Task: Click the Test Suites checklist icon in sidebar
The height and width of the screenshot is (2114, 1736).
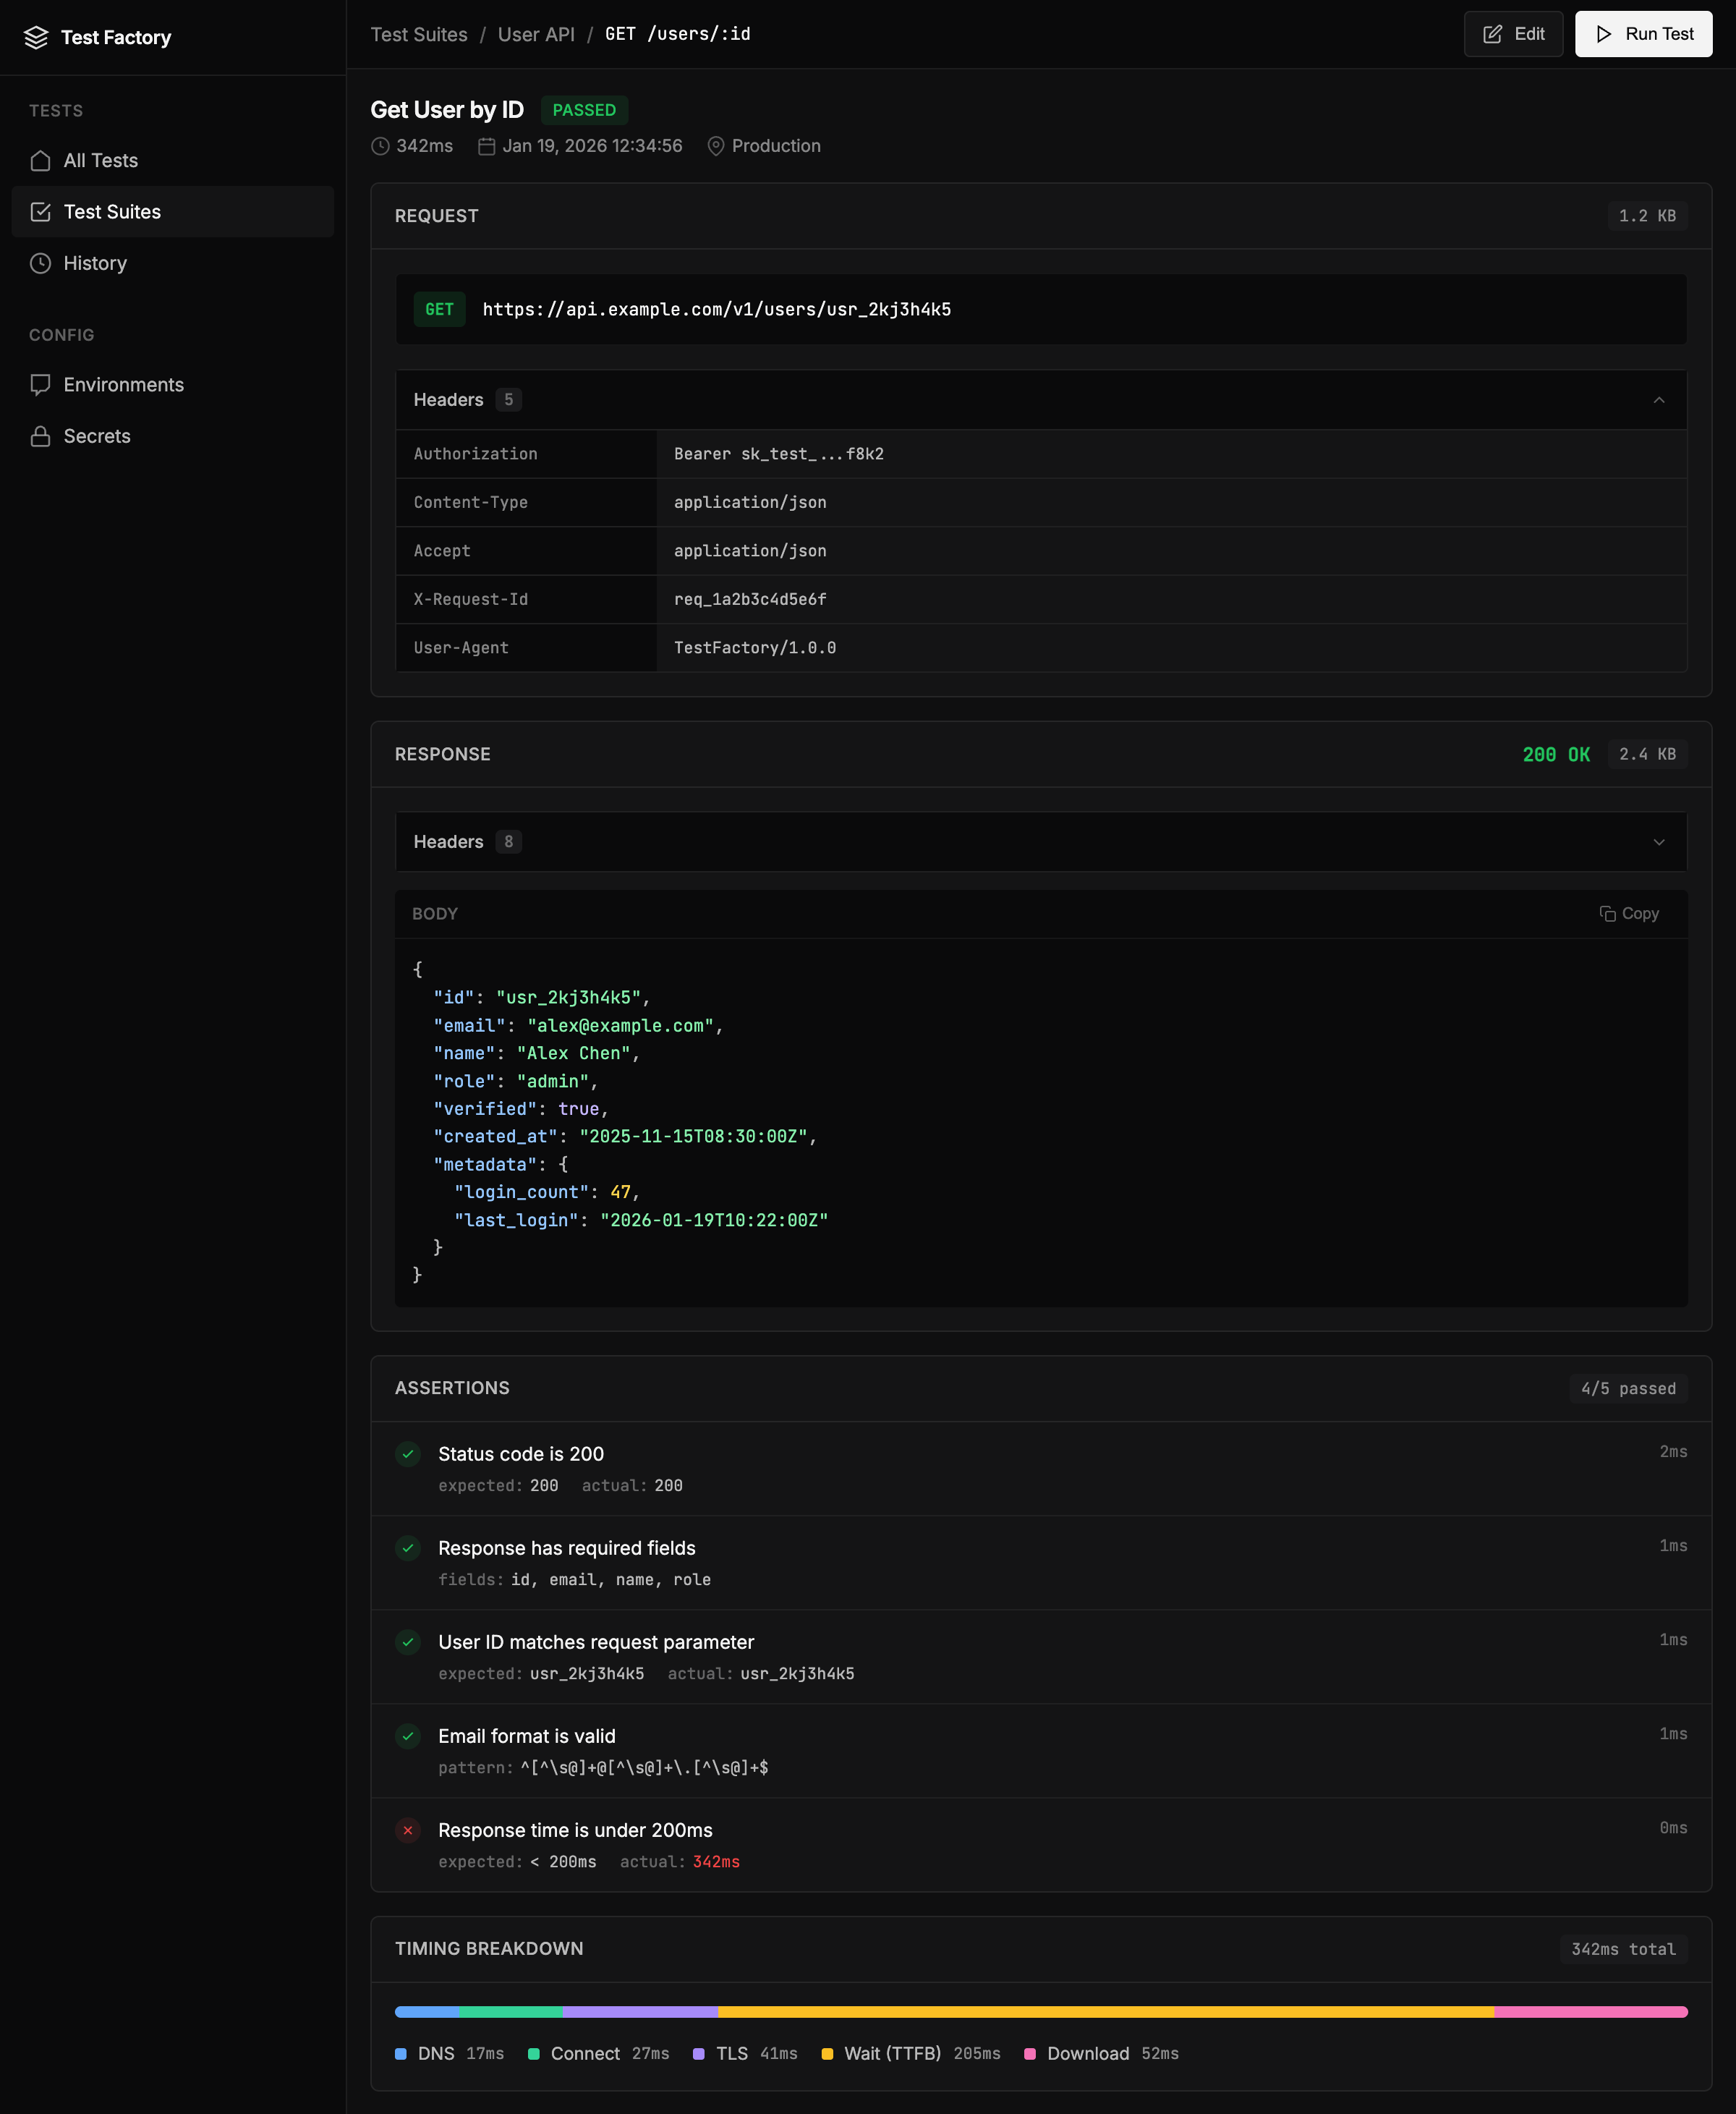Action: point(40,211)
